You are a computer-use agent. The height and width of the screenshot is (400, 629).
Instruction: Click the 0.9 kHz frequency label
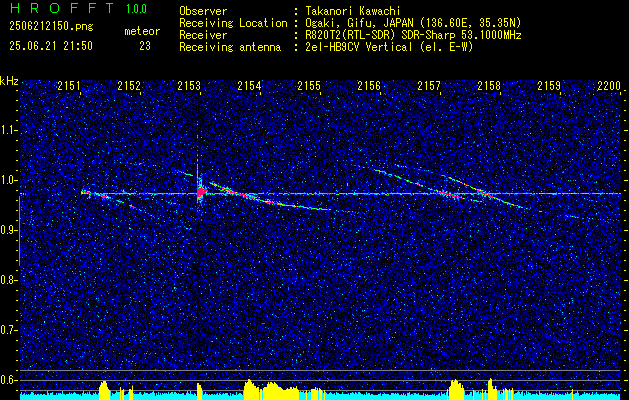[x=9, y=230]
